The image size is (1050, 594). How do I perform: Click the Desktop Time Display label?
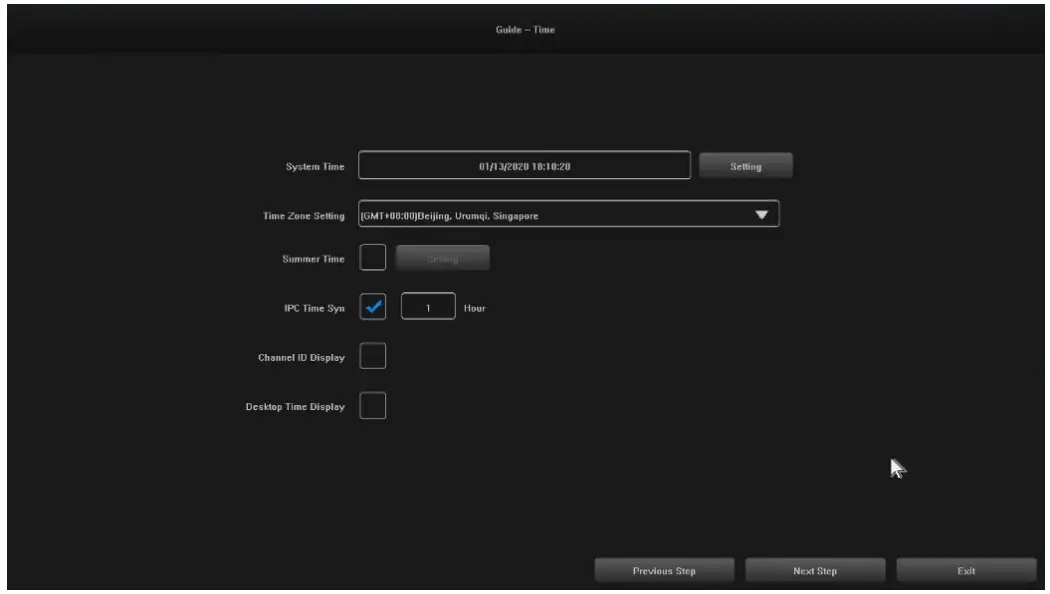pyautogui.click(x=295, y=407)
